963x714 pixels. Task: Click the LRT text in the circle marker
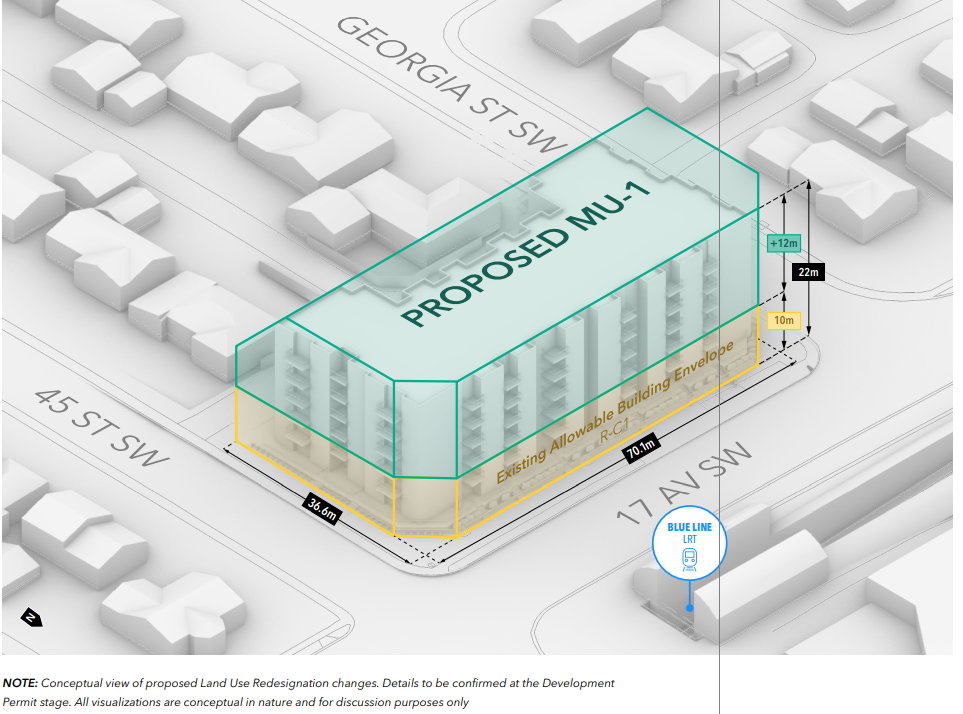coord(688,540)
